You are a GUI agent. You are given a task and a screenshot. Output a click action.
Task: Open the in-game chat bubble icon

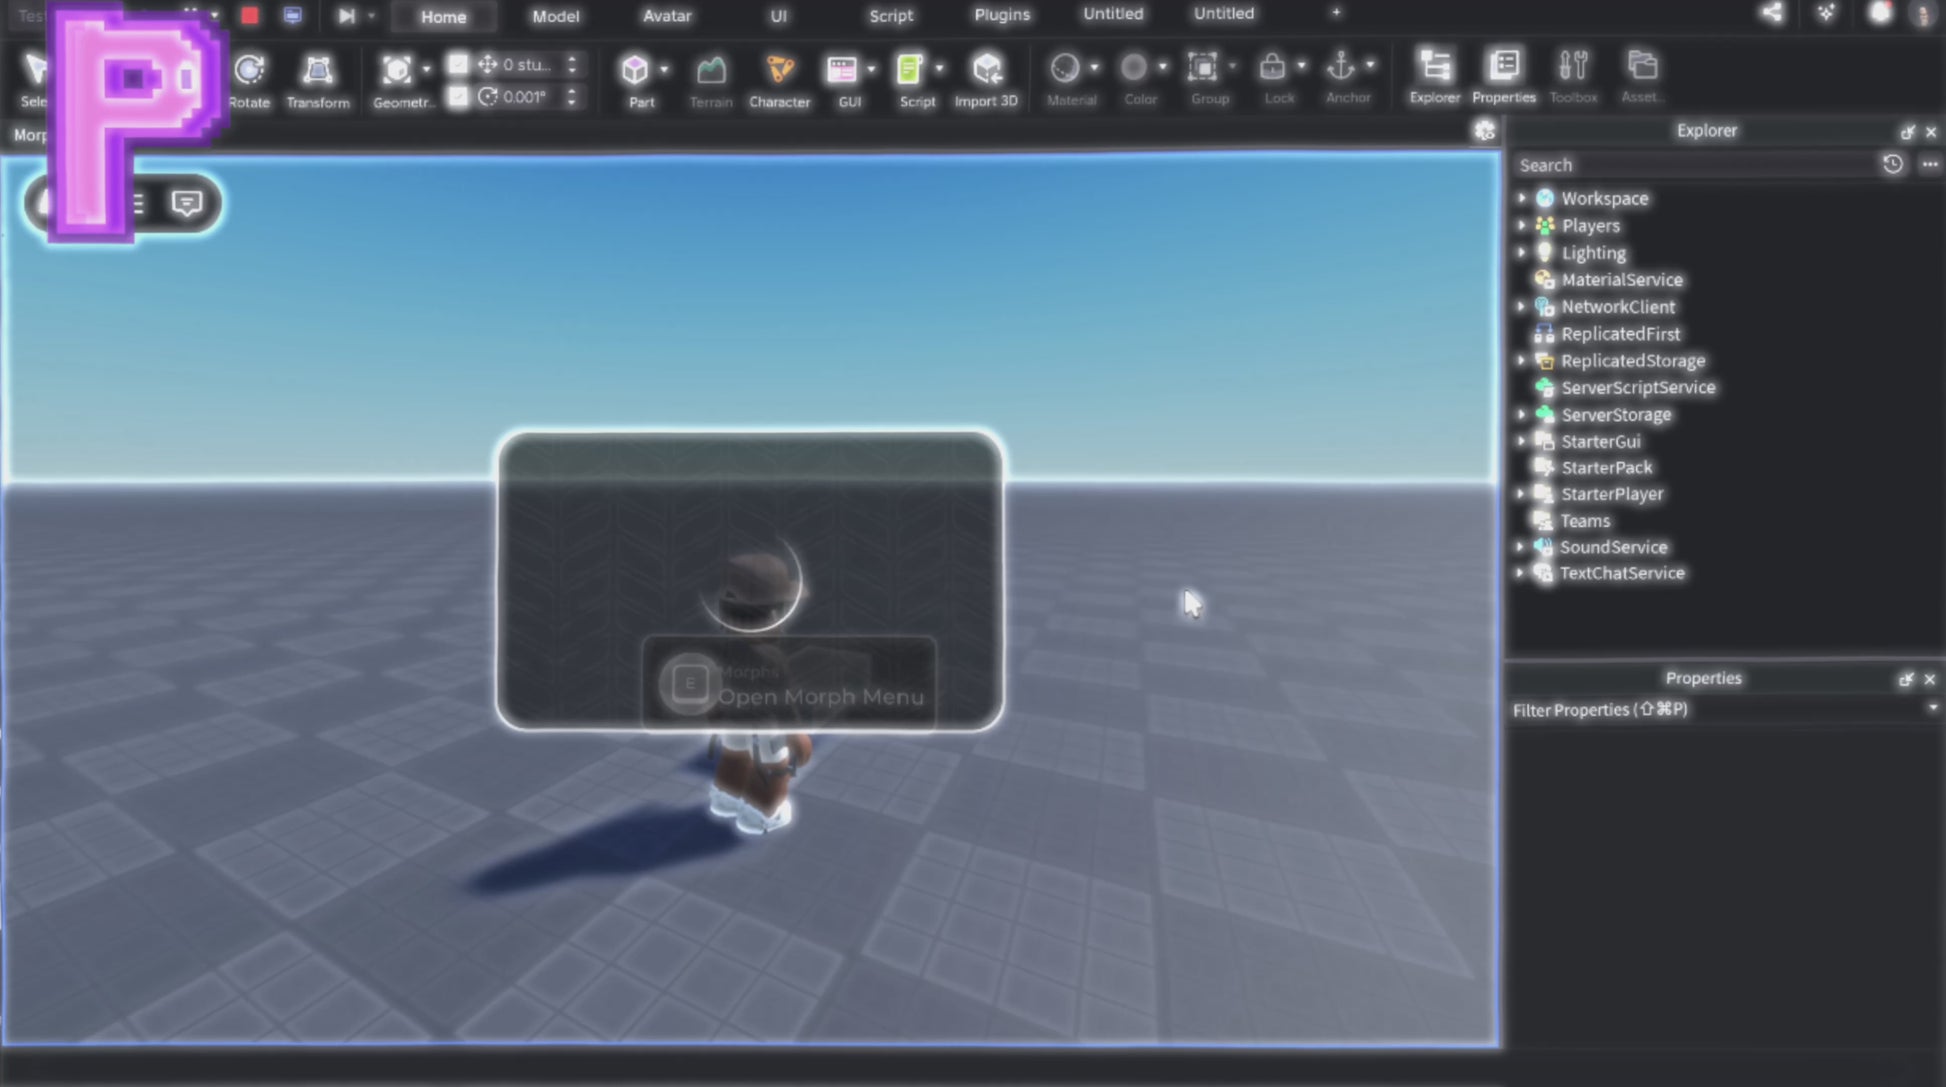click(187, 203)
